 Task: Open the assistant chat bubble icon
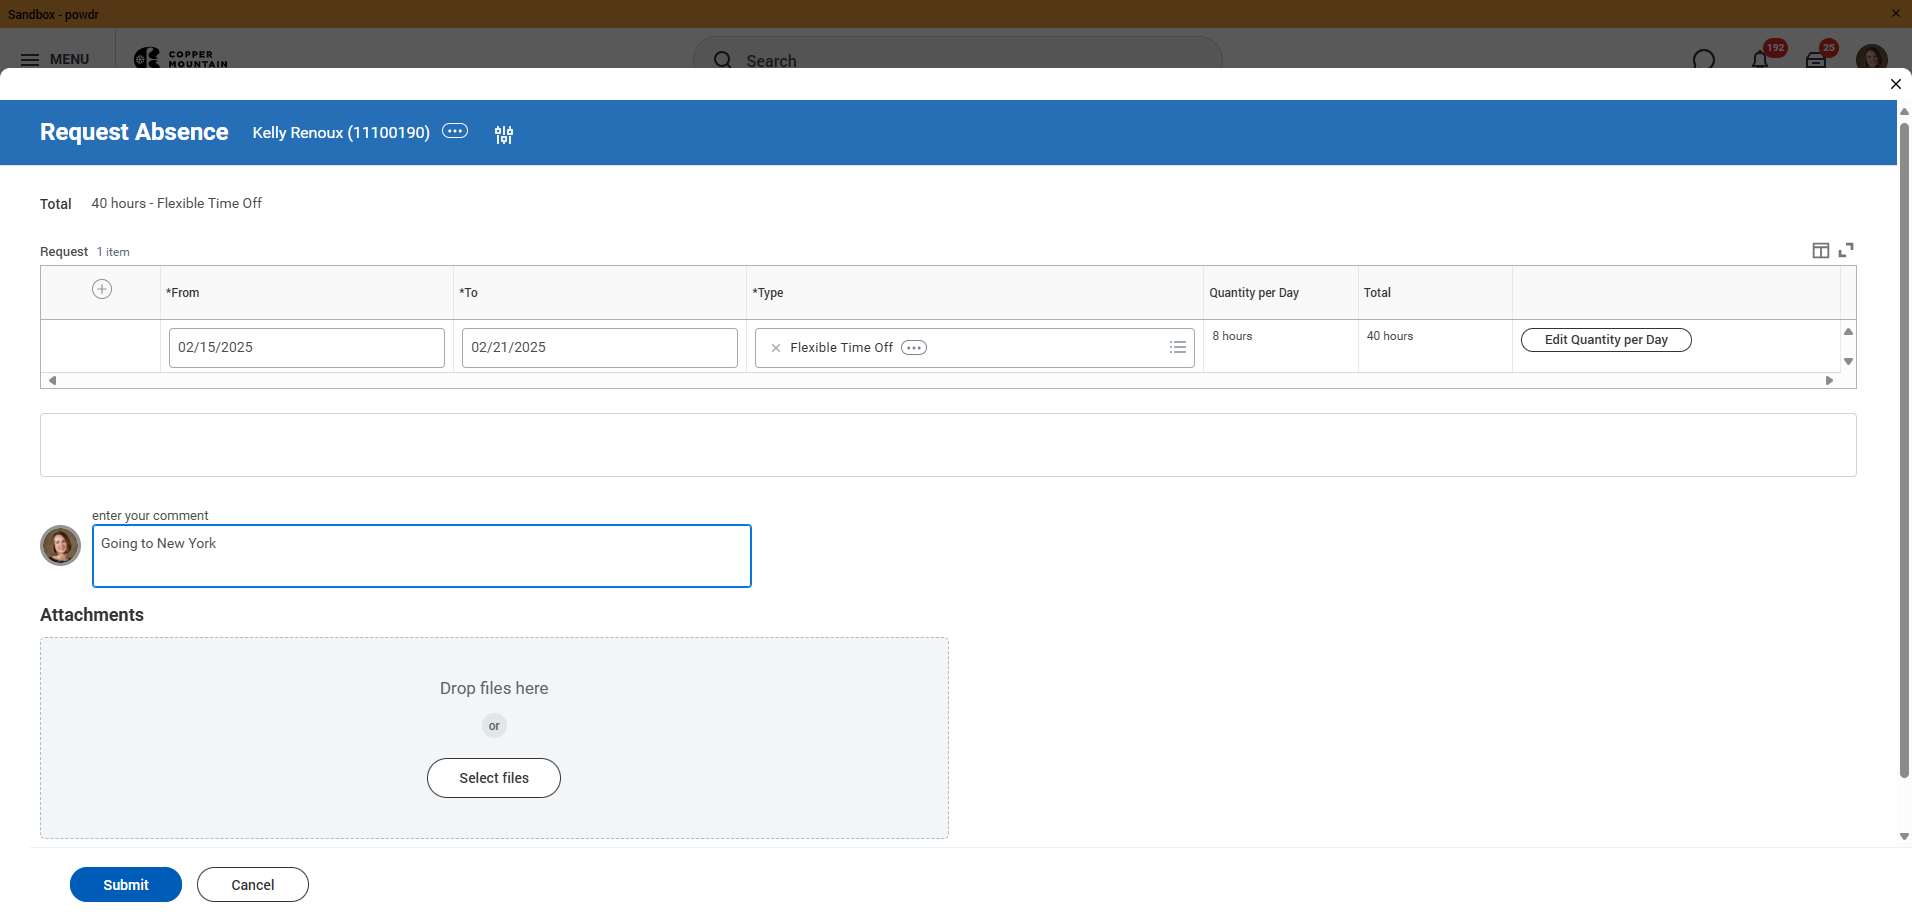(x=1704, y=60)
